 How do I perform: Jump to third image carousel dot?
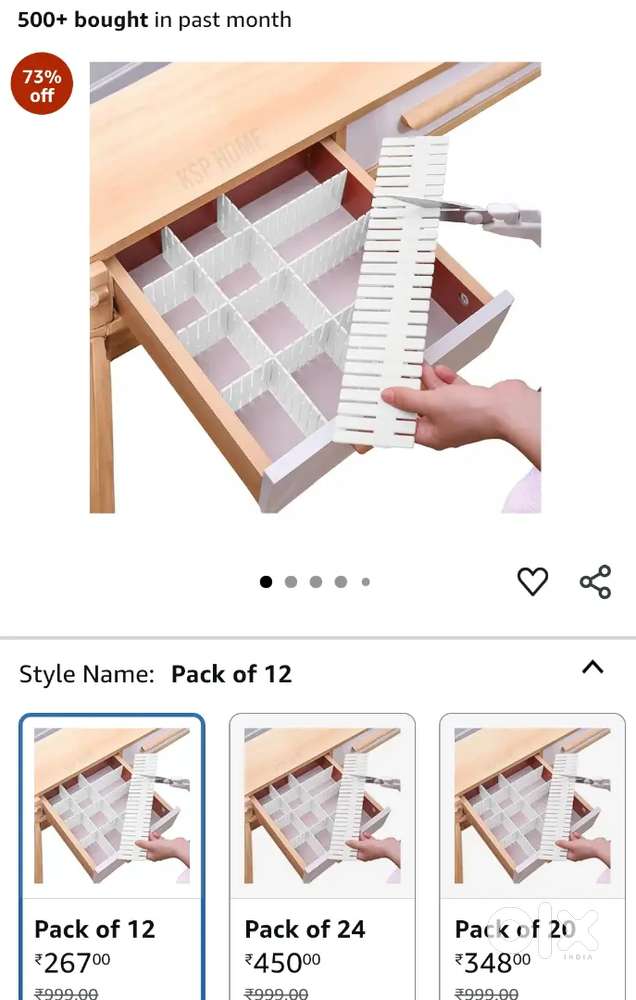316,582
